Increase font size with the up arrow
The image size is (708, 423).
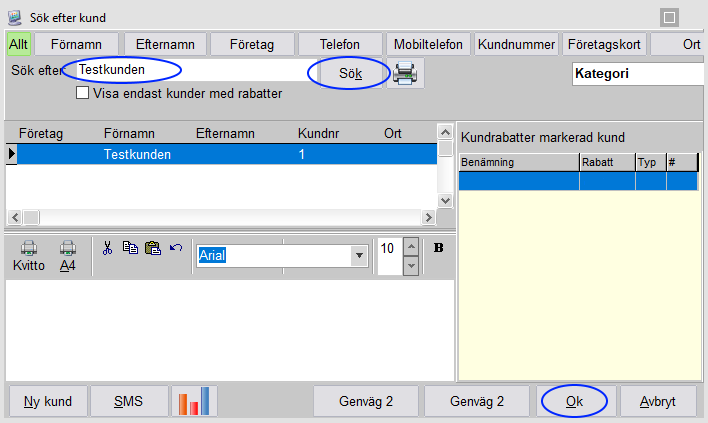[410, 248]
